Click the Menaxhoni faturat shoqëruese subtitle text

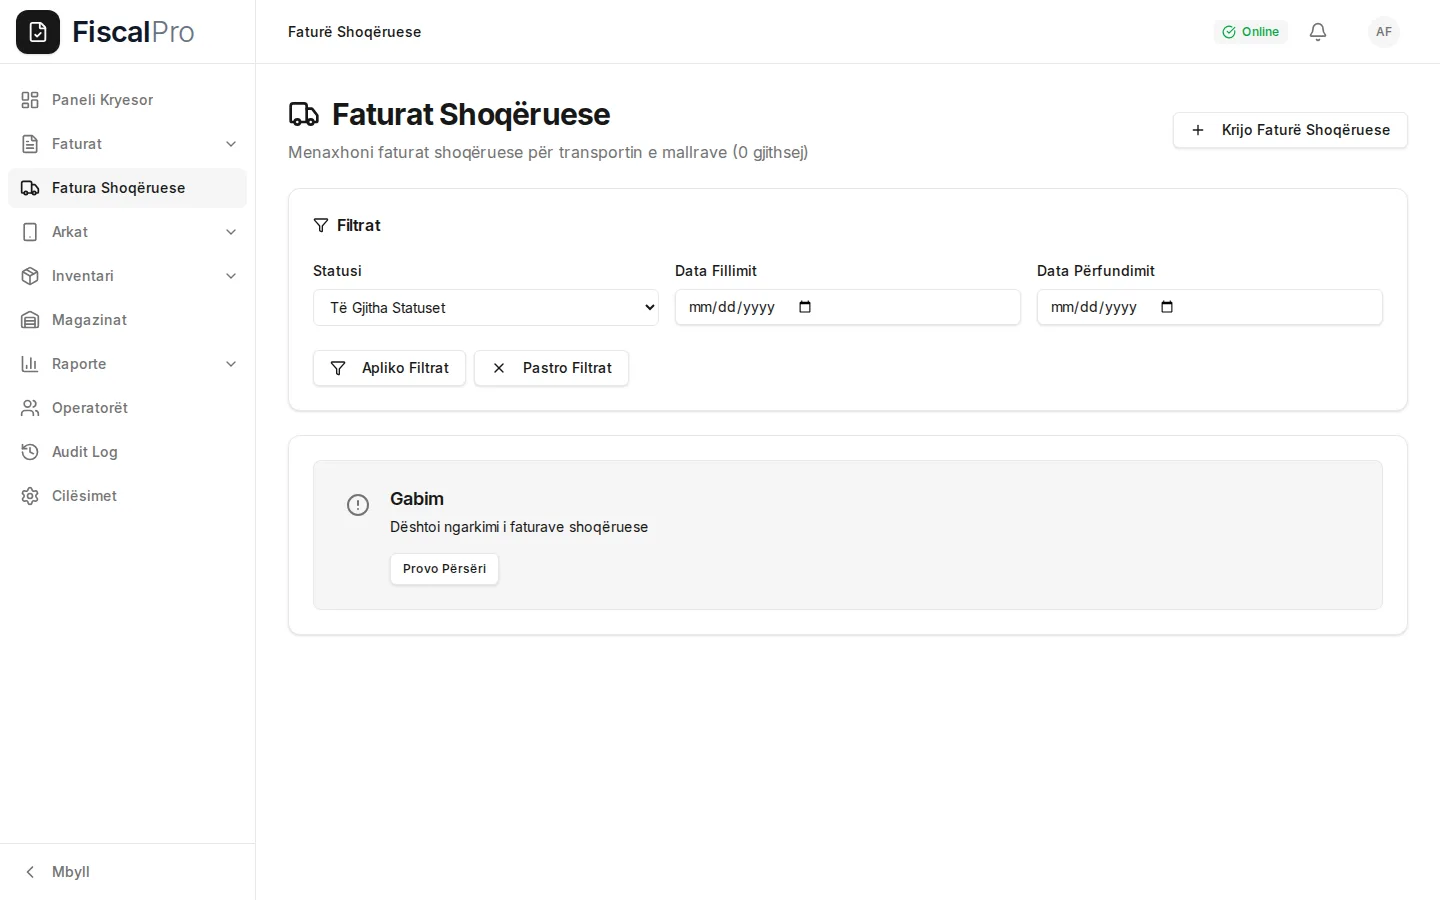[548, 152]
